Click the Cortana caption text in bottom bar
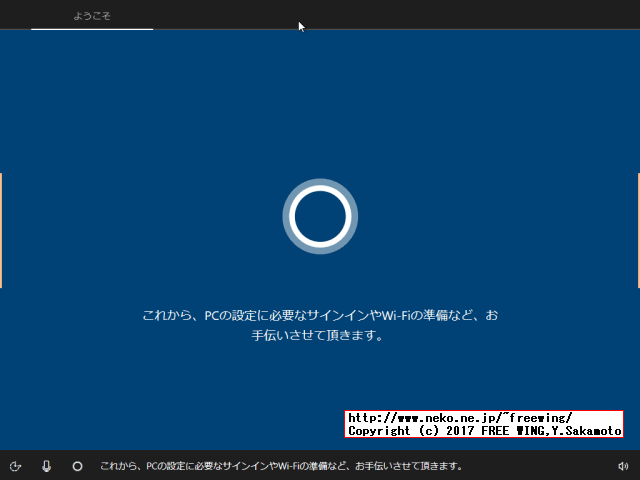 point(281,466)
